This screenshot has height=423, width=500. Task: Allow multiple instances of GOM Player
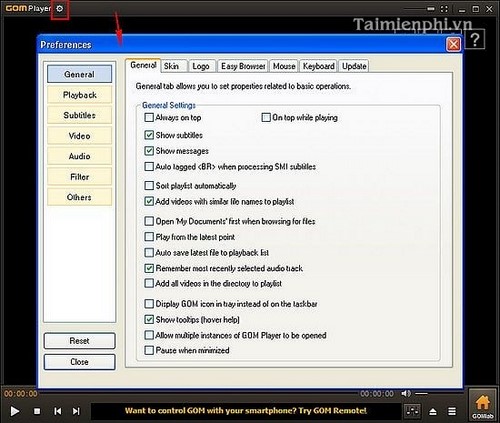149,335
